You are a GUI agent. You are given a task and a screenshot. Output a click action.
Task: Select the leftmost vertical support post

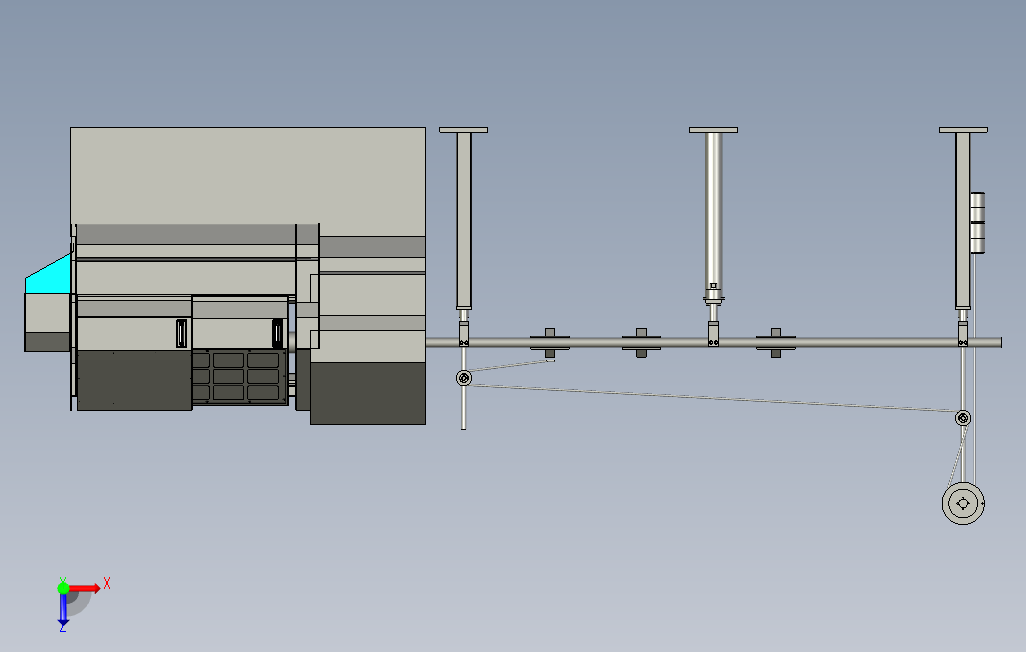(464, 221)
